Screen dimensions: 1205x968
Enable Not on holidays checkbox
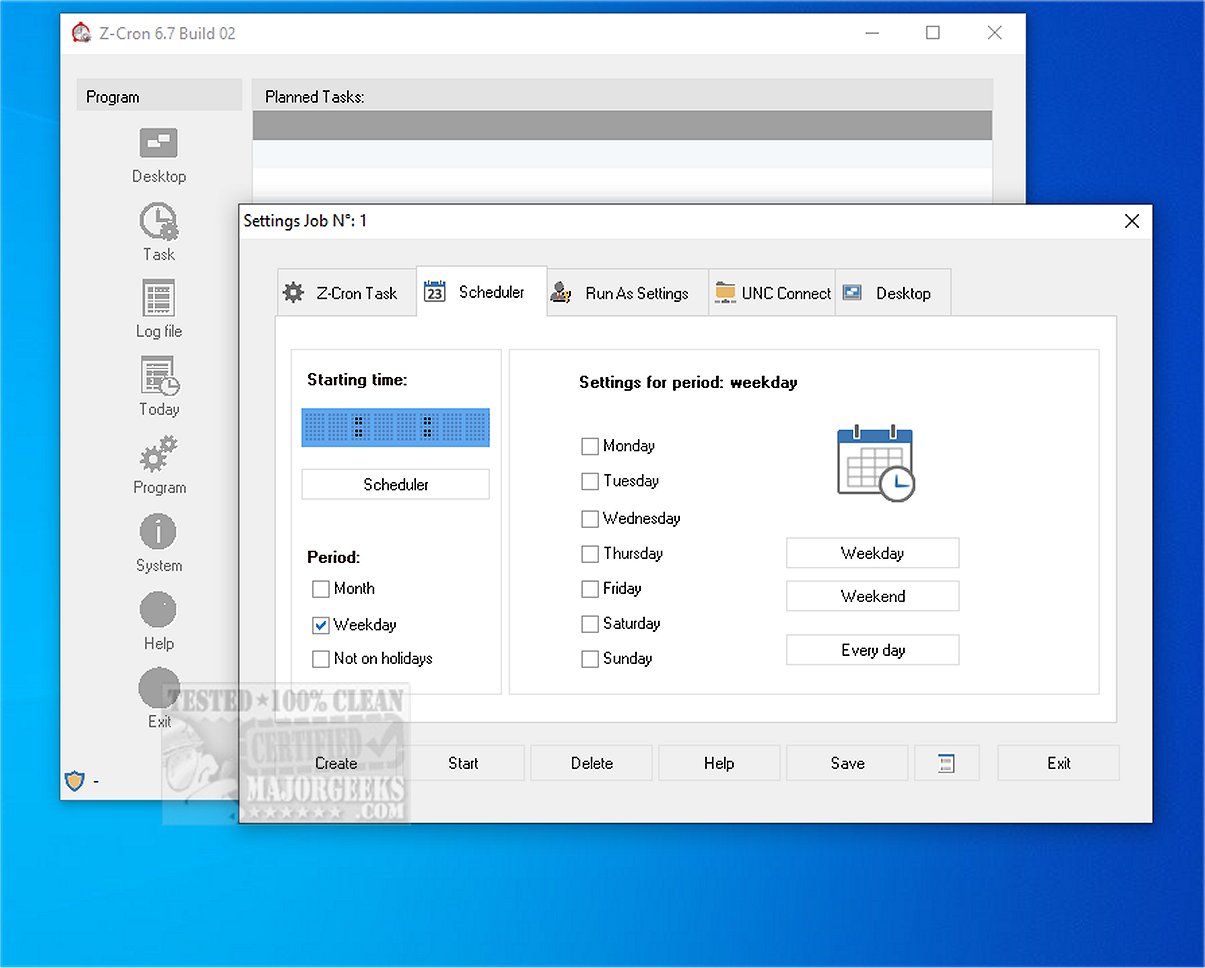[x=321, y=659]
